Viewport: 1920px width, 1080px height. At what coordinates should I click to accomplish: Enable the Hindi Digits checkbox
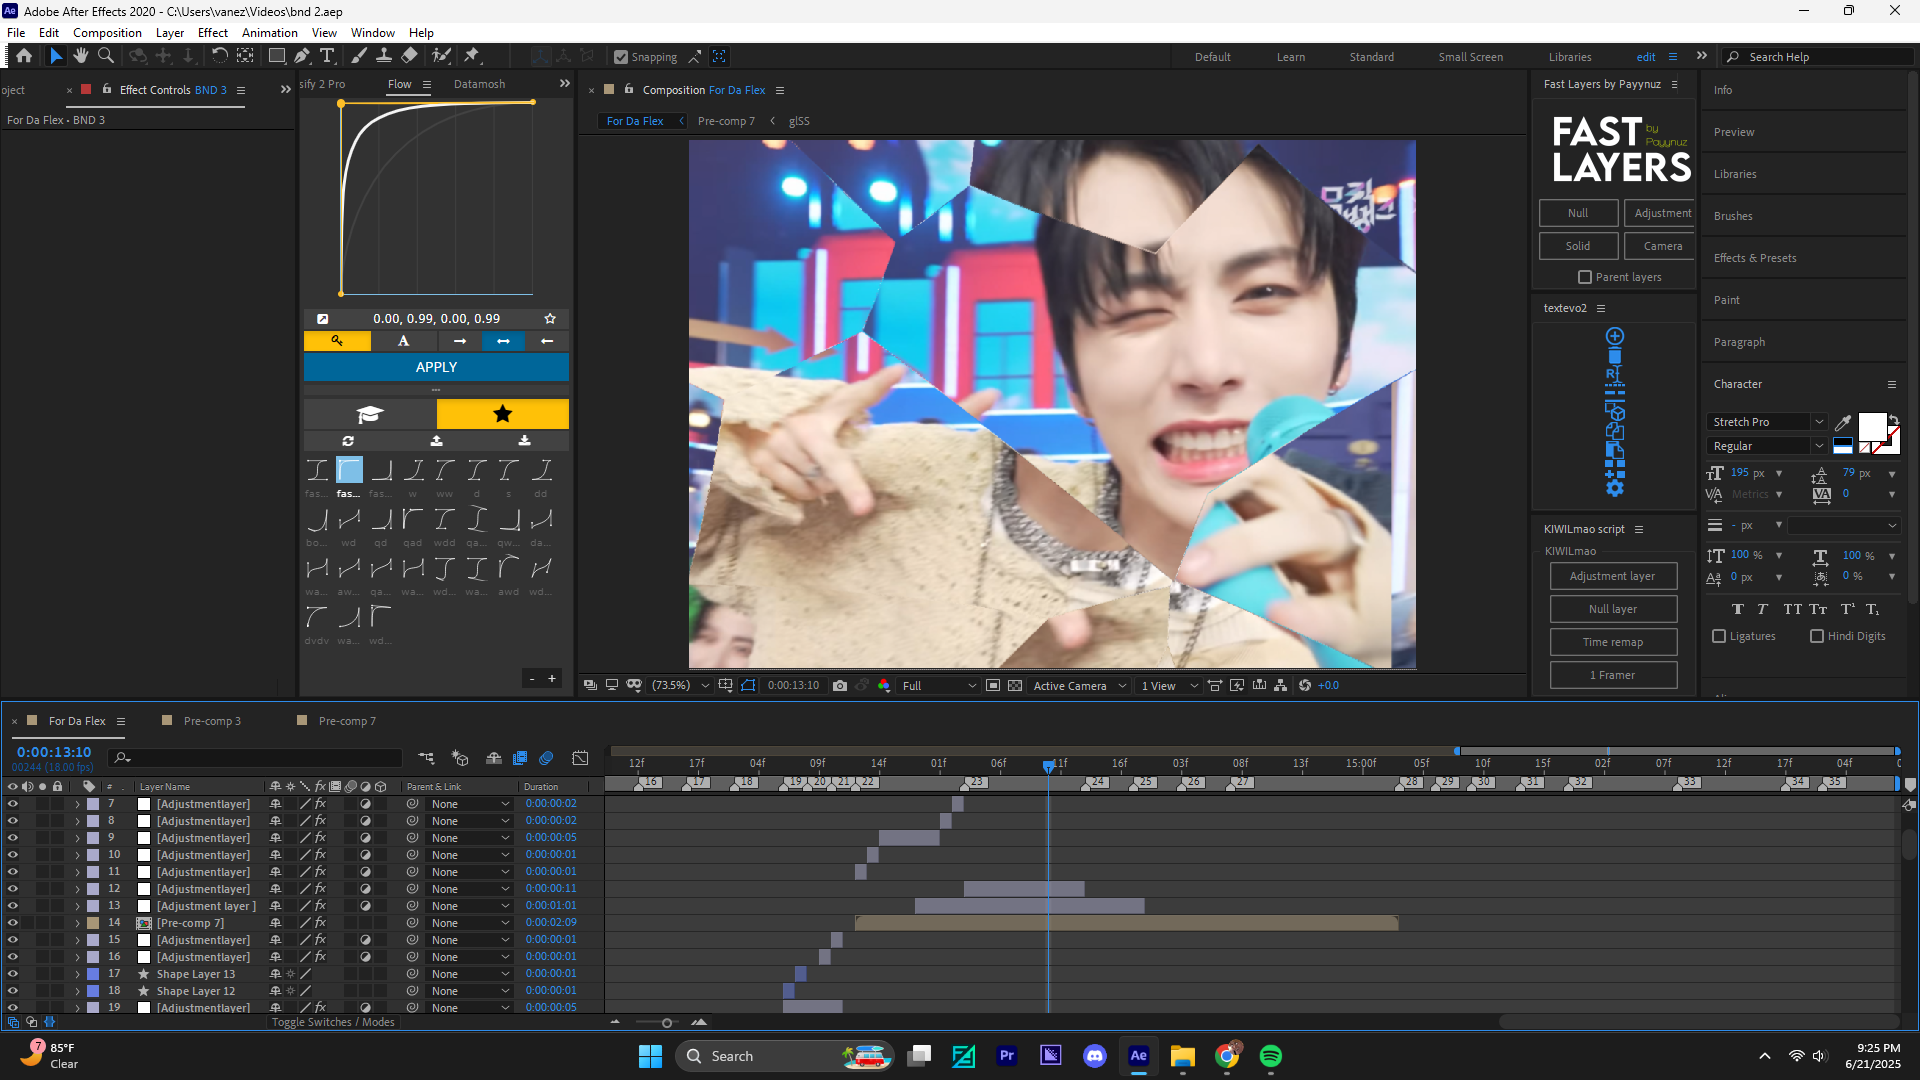tap(1817, 636)
